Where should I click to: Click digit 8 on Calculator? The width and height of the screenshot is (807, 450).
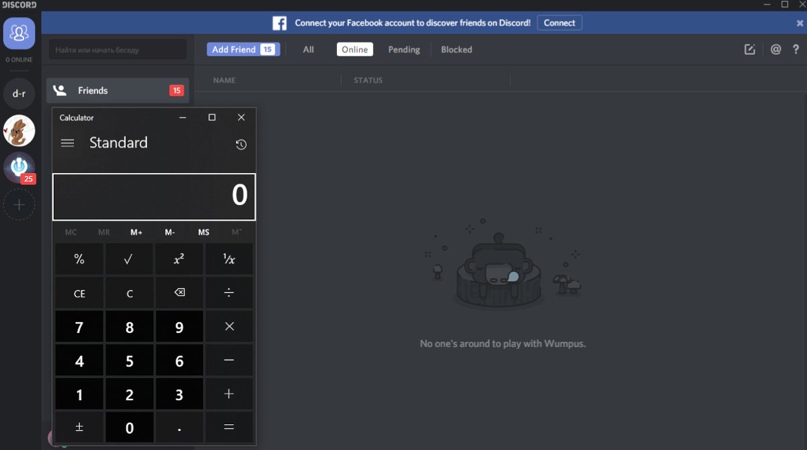click(129, 326)
